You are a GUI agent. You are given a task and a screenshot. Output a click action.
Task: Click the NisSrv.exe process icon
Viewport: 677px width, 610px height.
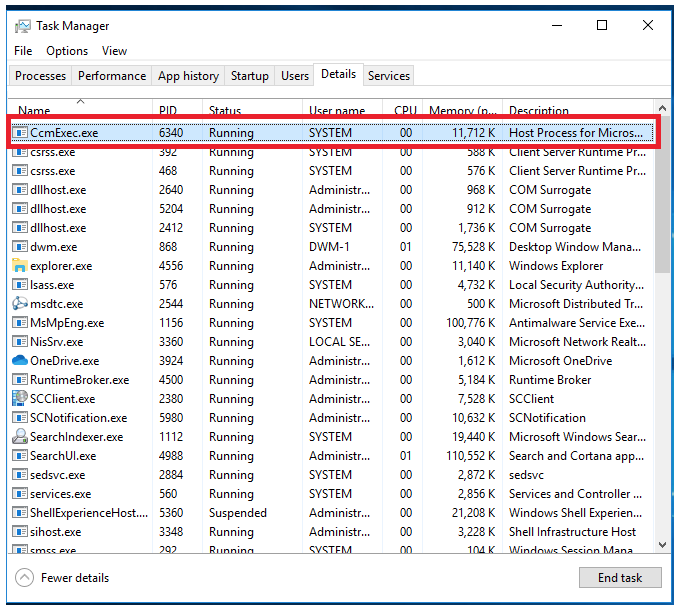click(x=19, y=341)
